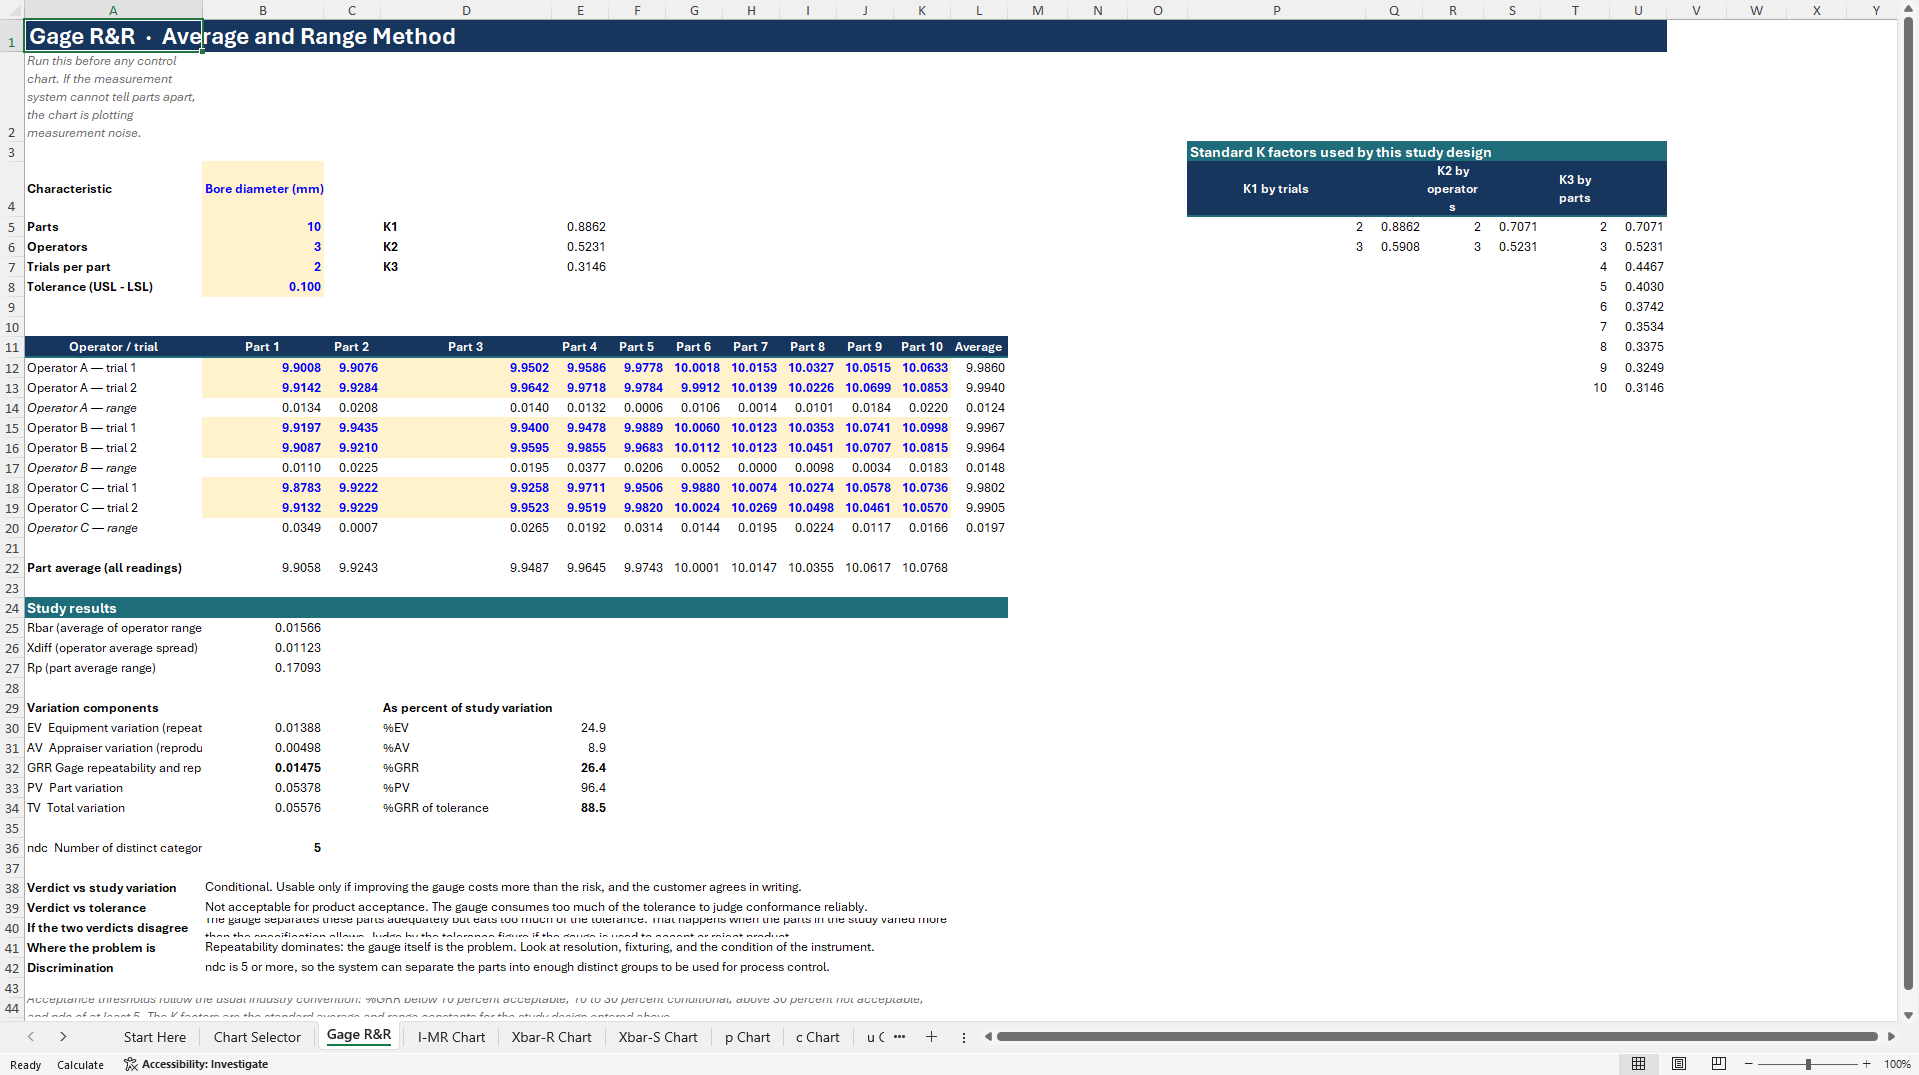Select the Part 5 column heading cell

(637, 347)
